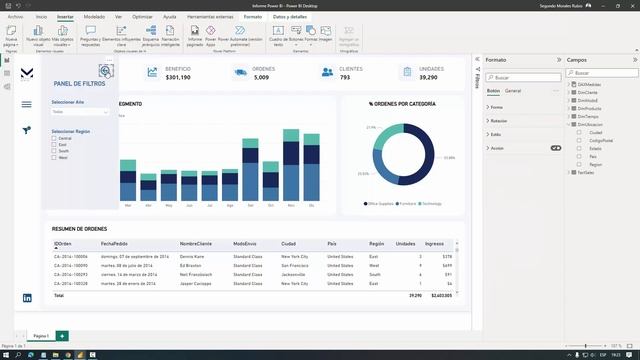This screenshot has width=640, height=360.
Task: Click the Clientes people icon
Action: 327,72
